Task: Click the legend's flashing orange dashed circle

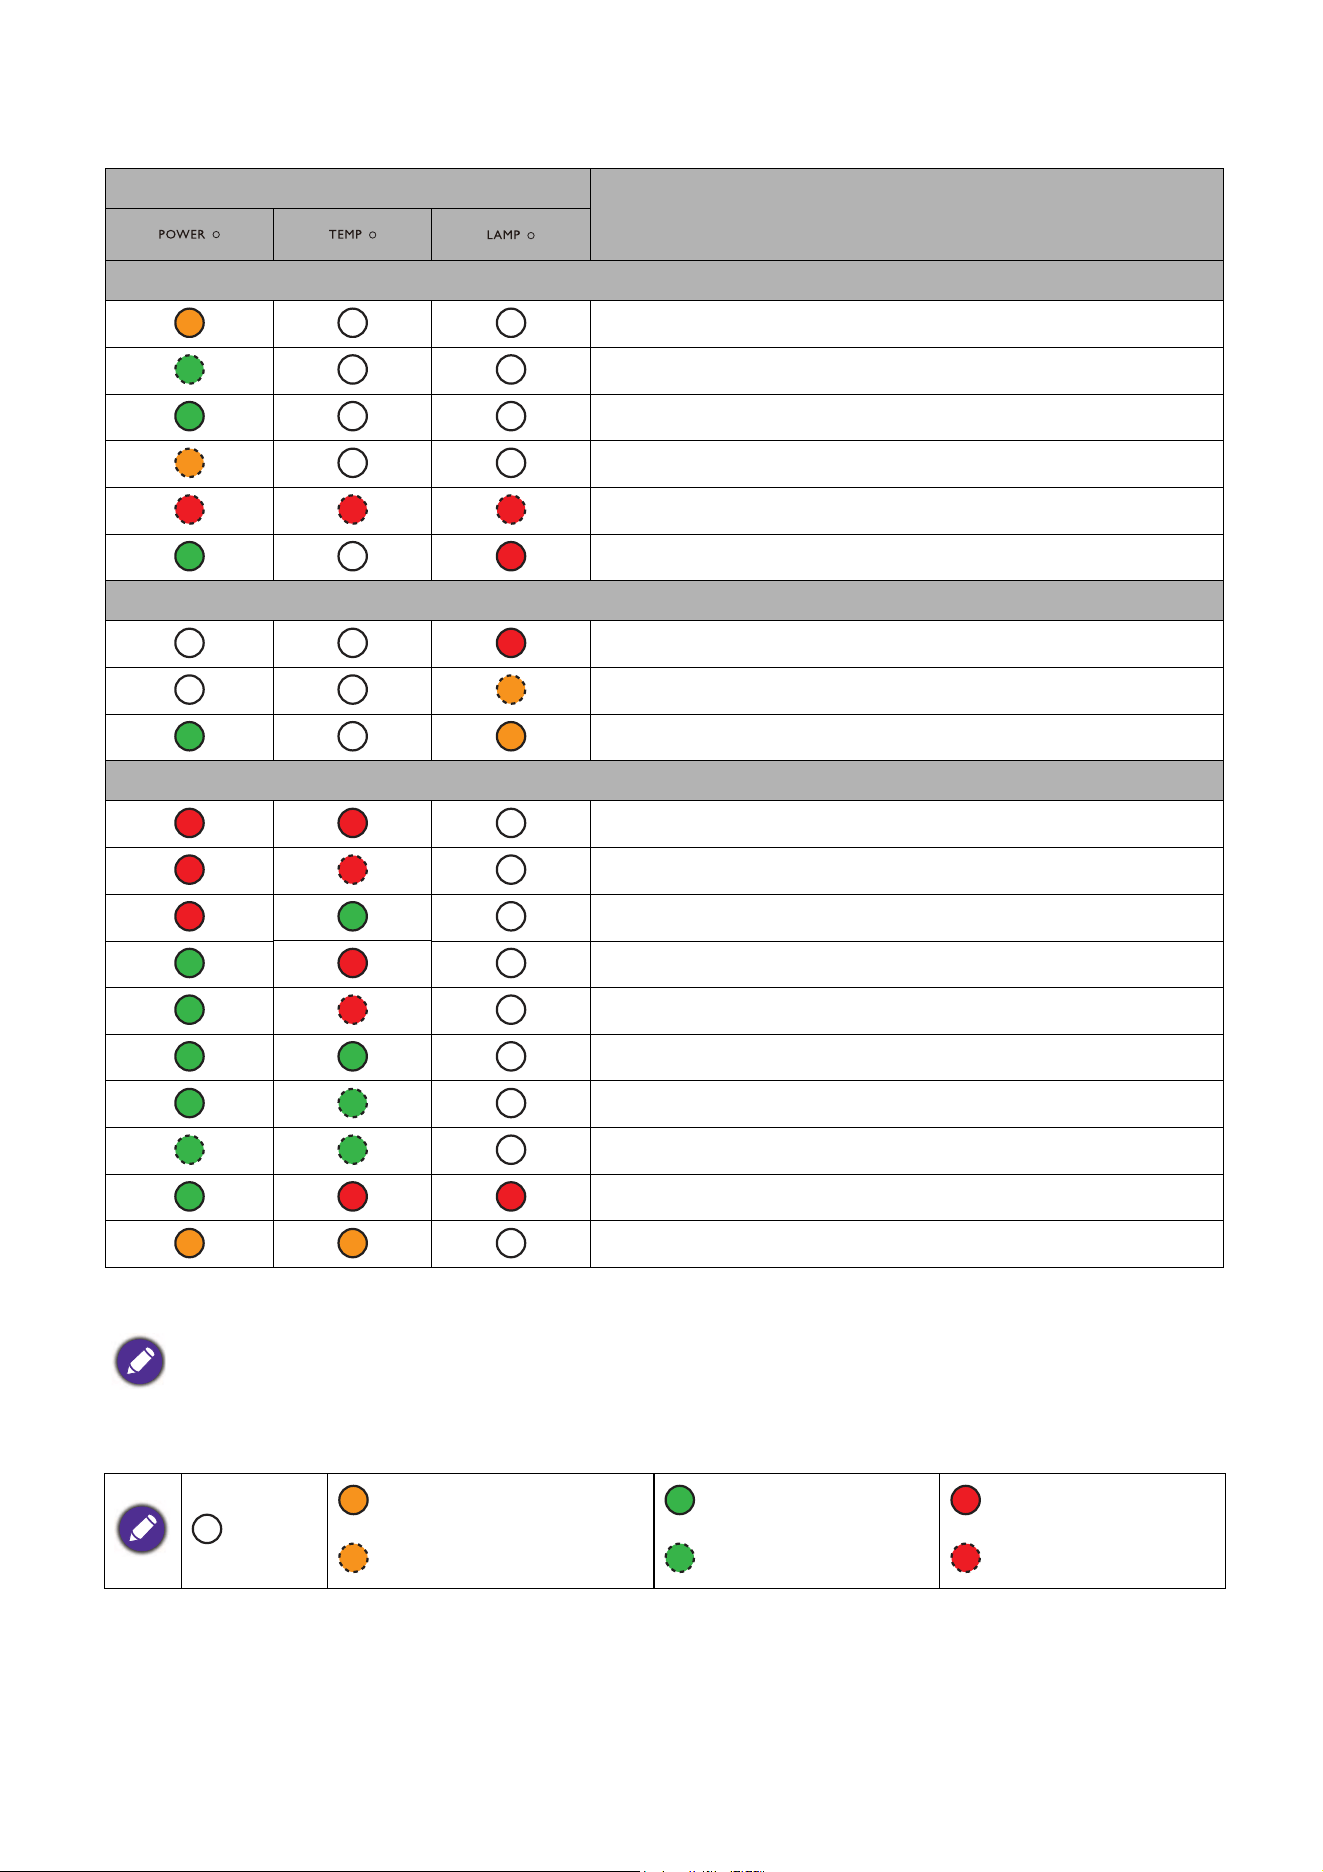Action: pyautogui.click(x=353, y=1558)
